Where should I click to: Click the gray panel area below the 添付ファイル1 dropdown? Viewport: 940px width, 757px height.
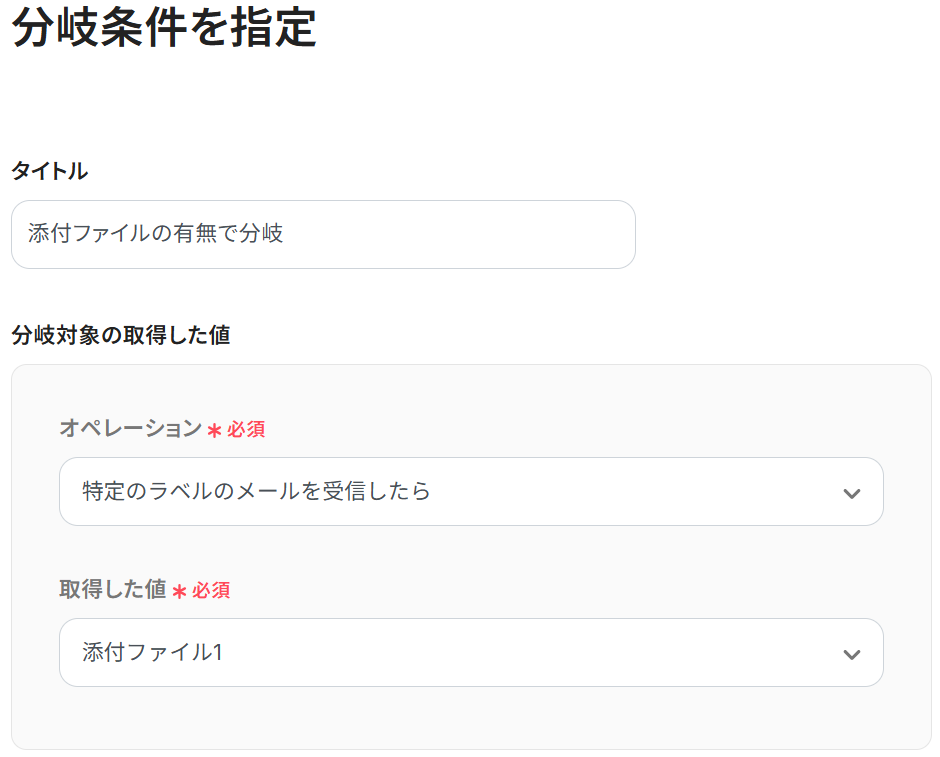[x=471, y=717]
